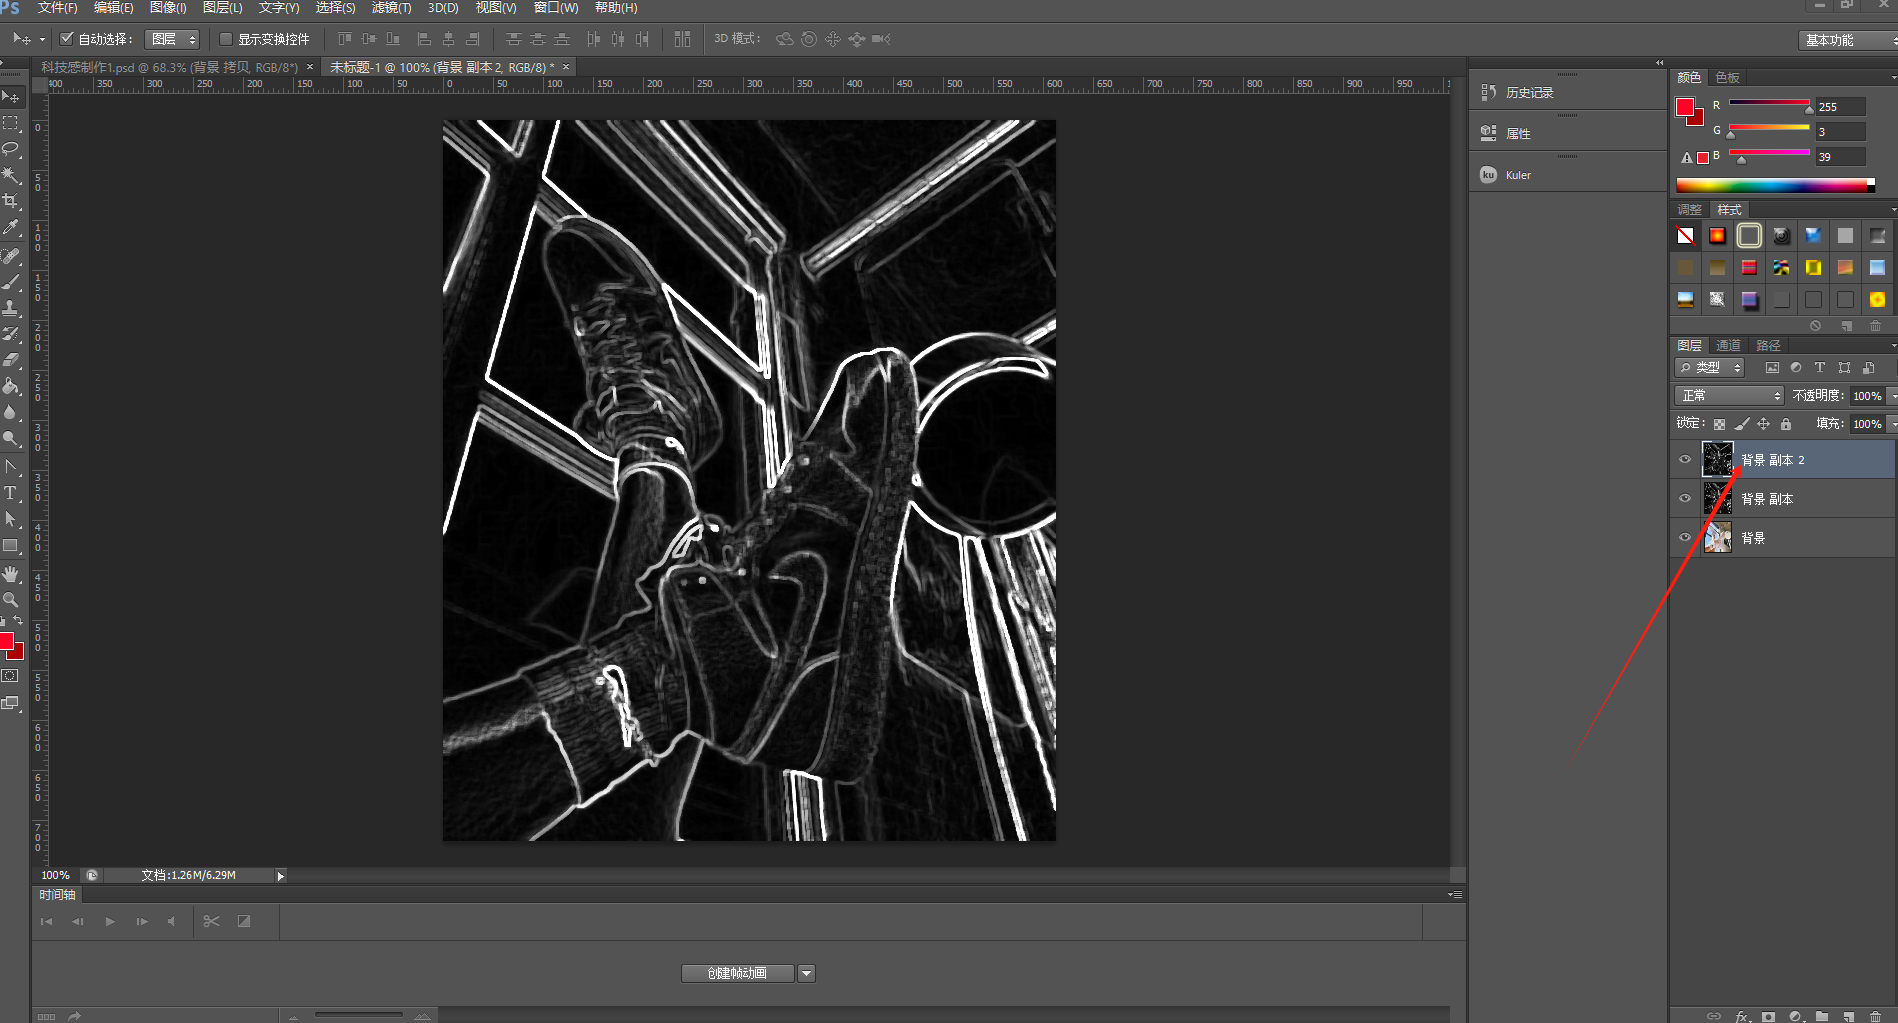The image size is (1898, 1023).
Task: Click the foreground color swatch in toolbox
Action: pos(6,641)
